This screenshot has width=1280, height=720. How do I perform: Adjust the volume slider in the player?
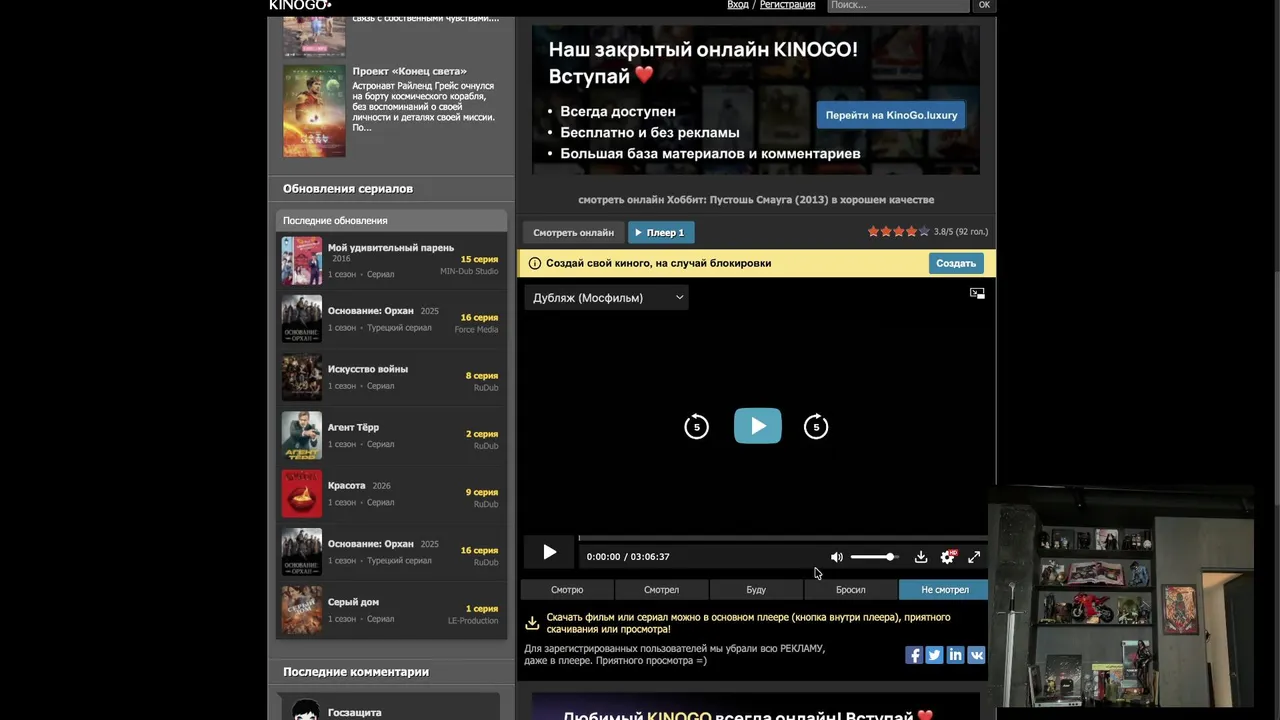(x=875, y=557)
